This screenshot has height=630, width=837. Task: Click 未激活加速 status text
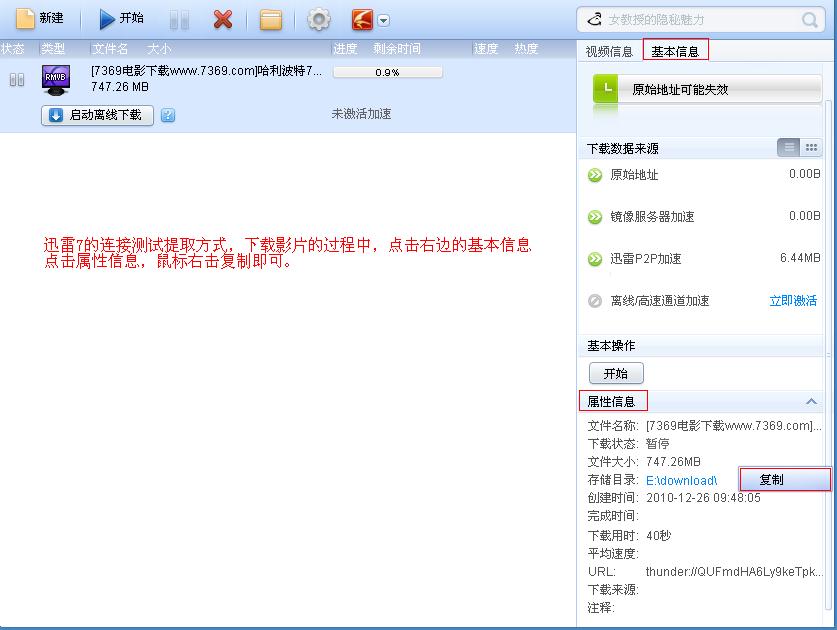point(361,114)
